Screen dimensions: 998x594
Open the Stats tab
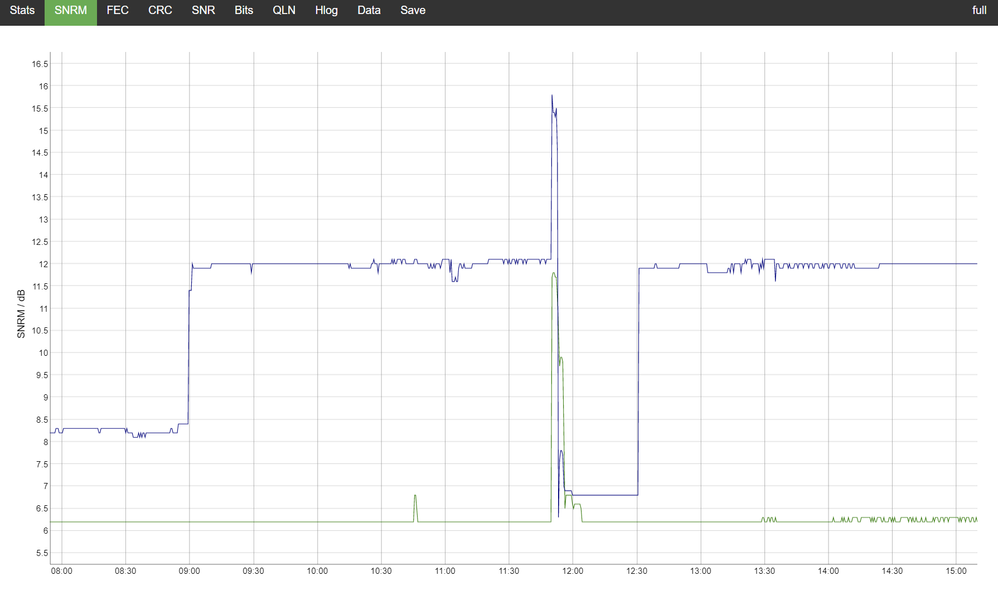[x=22, y=11]
